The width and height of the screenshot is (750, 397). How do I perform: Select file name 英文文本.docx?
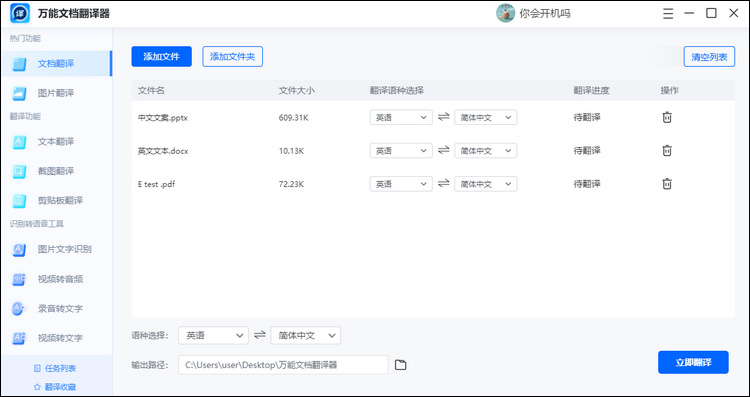tap(163, 151)
